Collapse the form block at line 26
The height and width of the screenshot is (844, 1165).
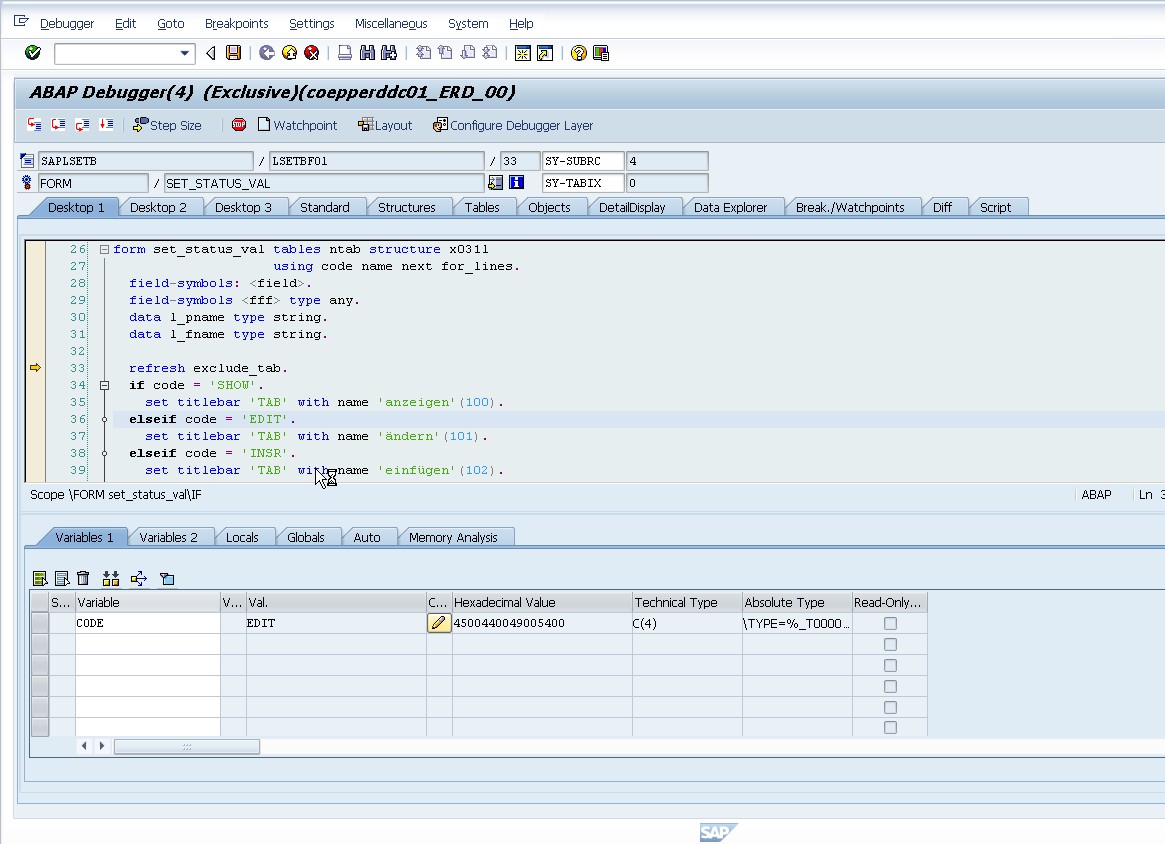[x=105, y=250]
